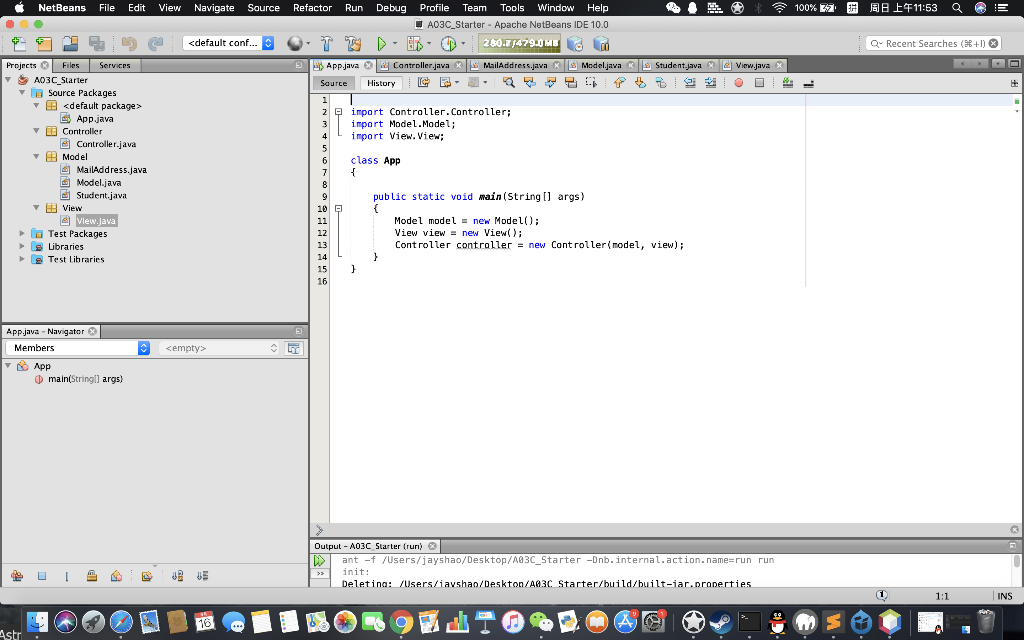
Task: Click the History button above the editor
Action: [x=381, y=83]
